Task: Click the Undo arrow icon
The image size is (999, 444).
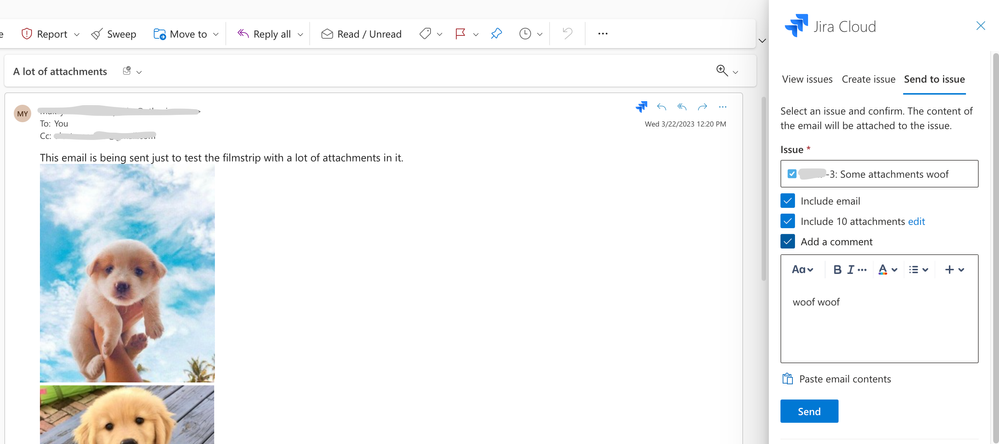Action: point(568,34)
